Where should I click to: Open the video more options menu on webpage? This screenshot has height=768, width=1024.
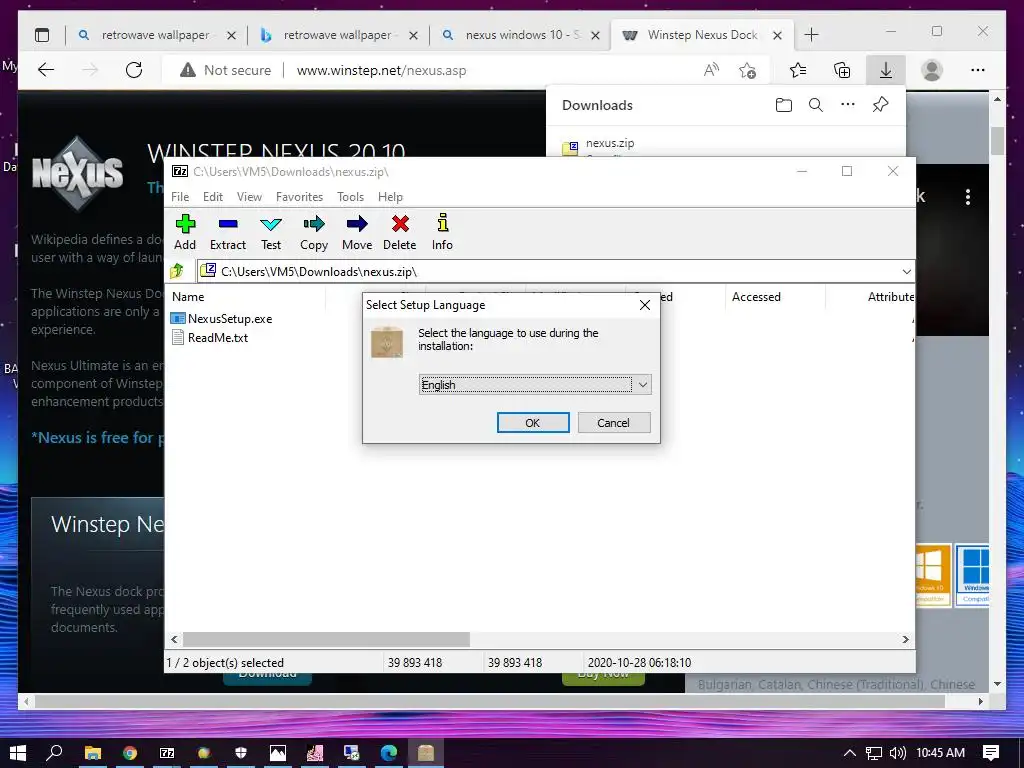(x=968, y=197)
